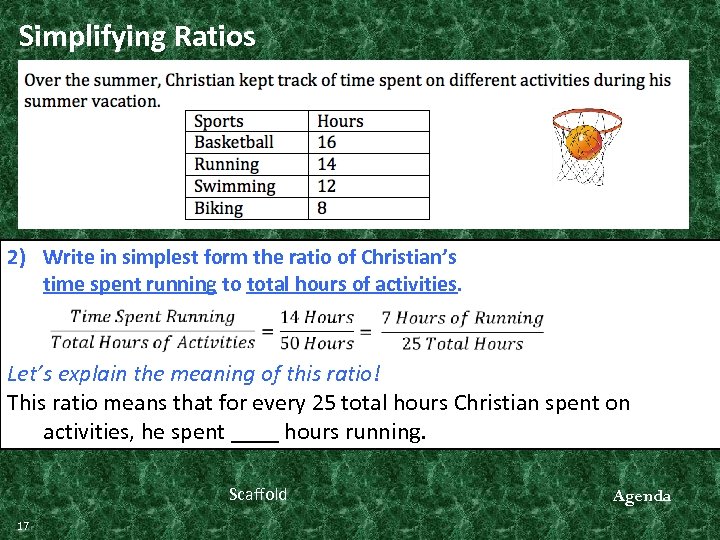720x540 pixels.
Task: Click question number '2)'
Action: [17, 257]
